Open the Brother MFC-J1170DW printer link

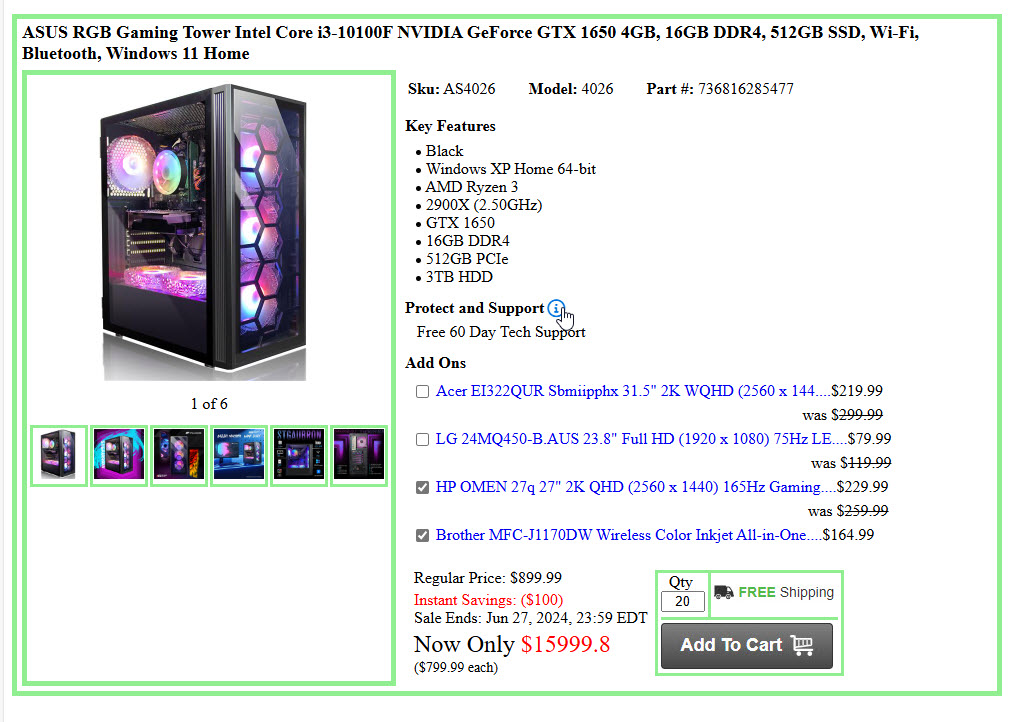coord(621,535)
